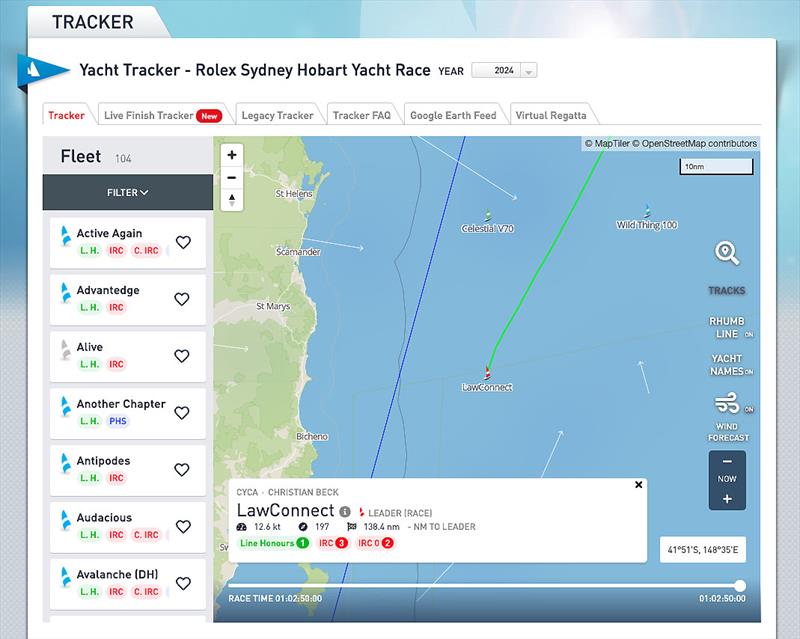Open the Tracker FAQ tab
Image resolution: width=800 pixels, height=639 pixels.
pyautogui.click(x=362, y=115)
